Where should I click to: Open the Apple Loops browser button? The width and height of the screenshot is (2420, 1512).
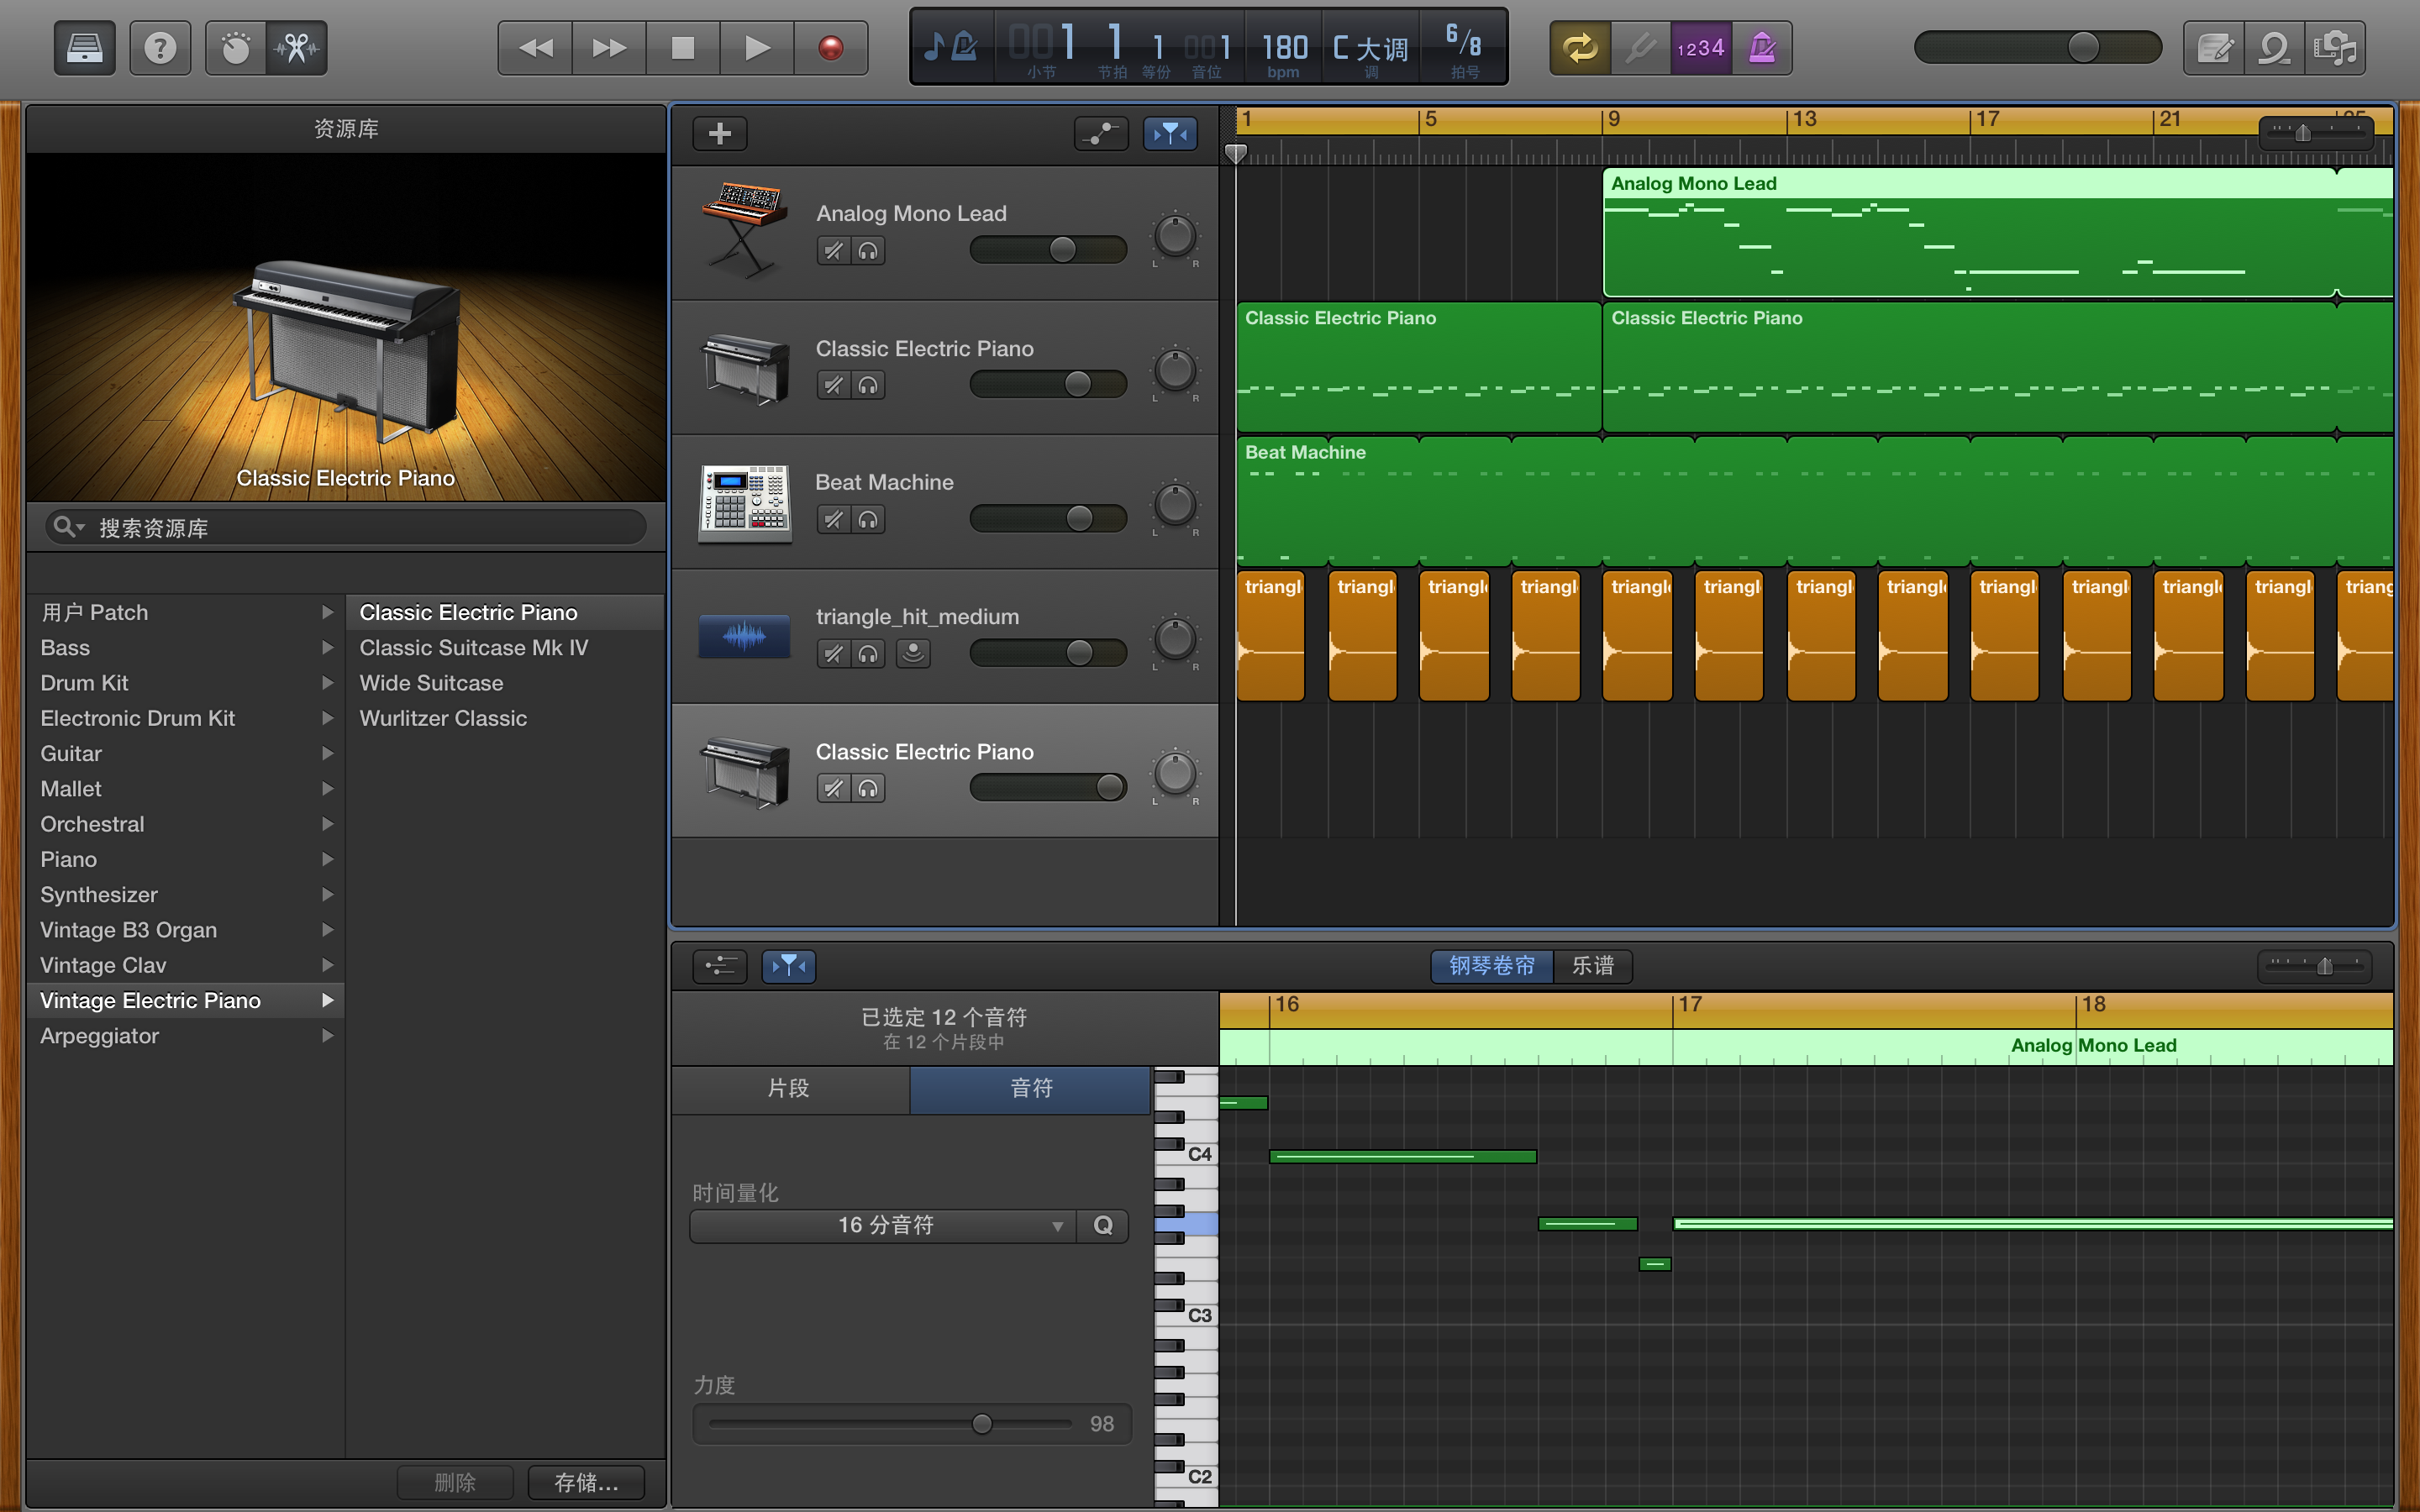coord(2275,47)
